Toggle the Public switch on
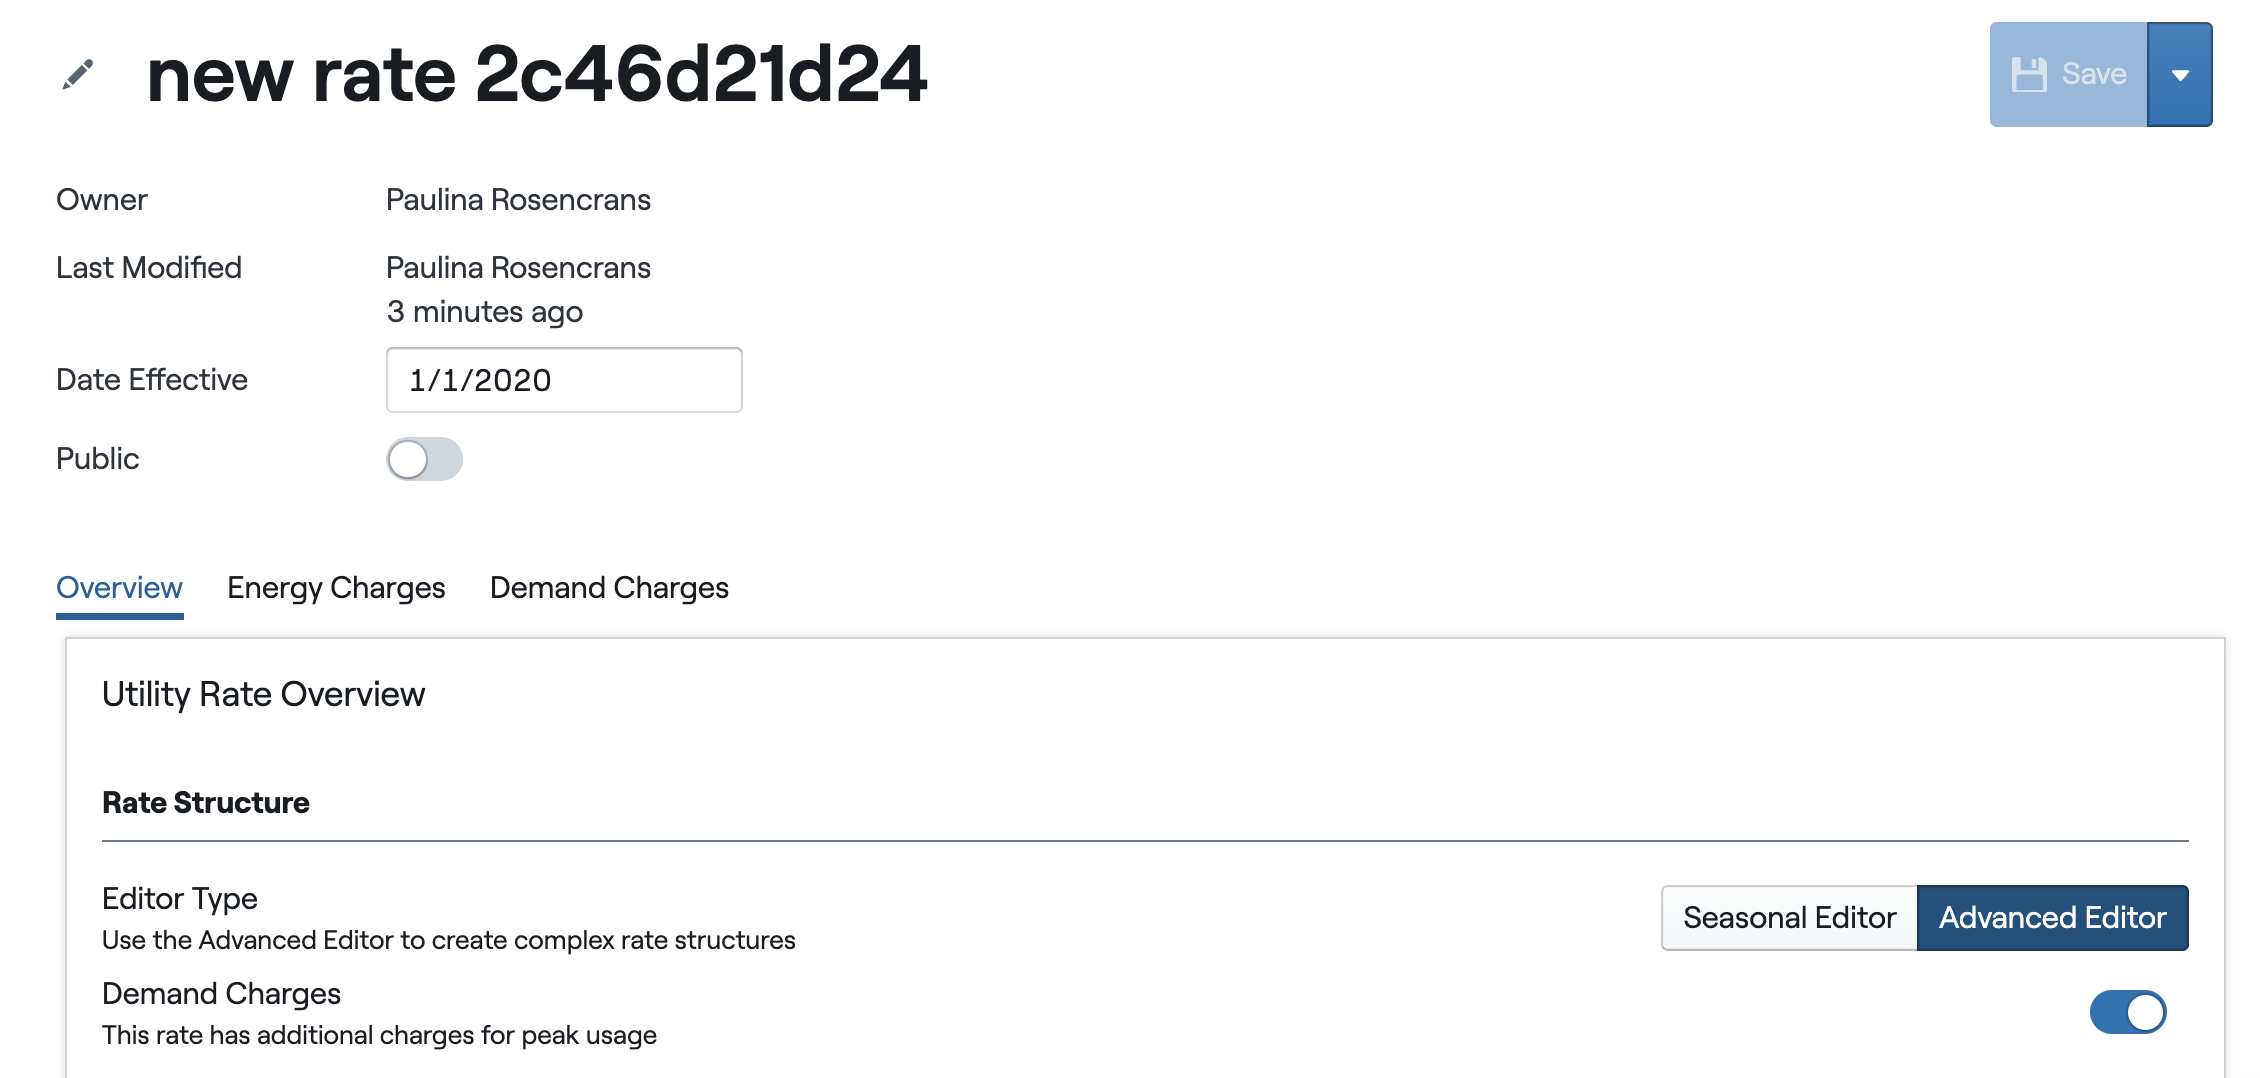 pyautogui.click(x=425, y=460)
